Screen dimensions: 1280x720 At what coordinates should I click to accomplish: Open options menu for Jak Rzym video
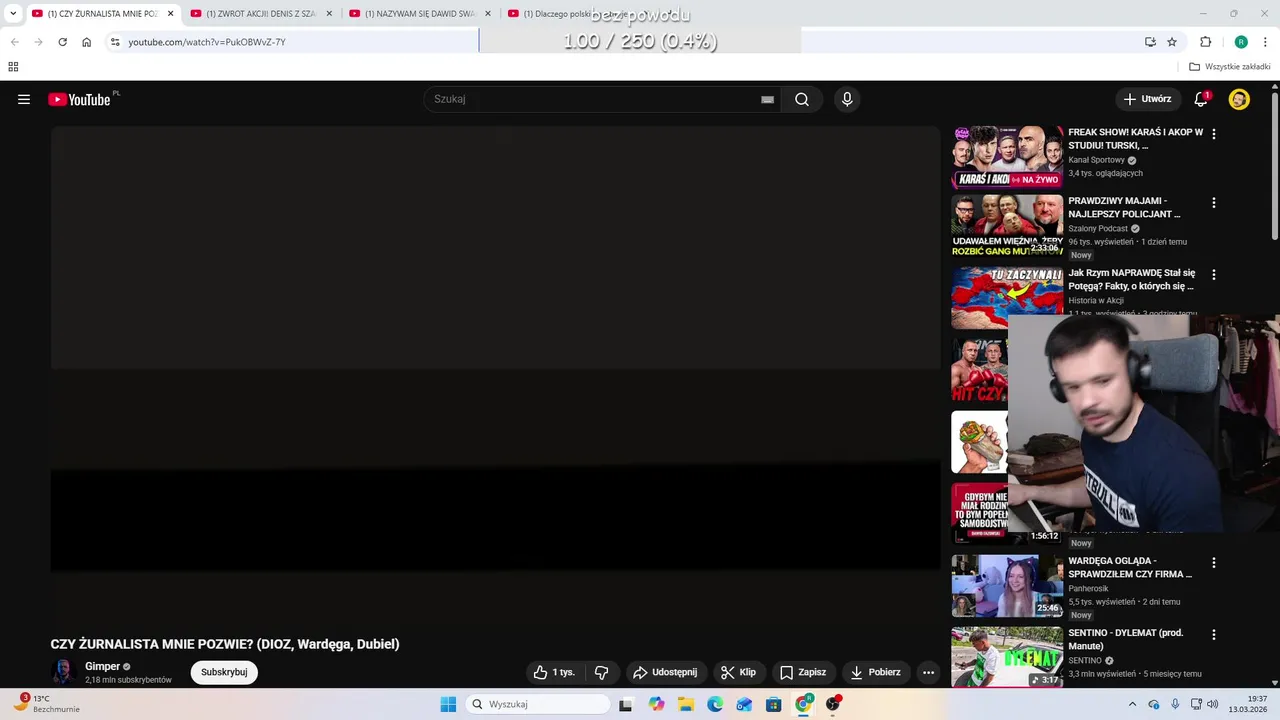point(1214,274)
